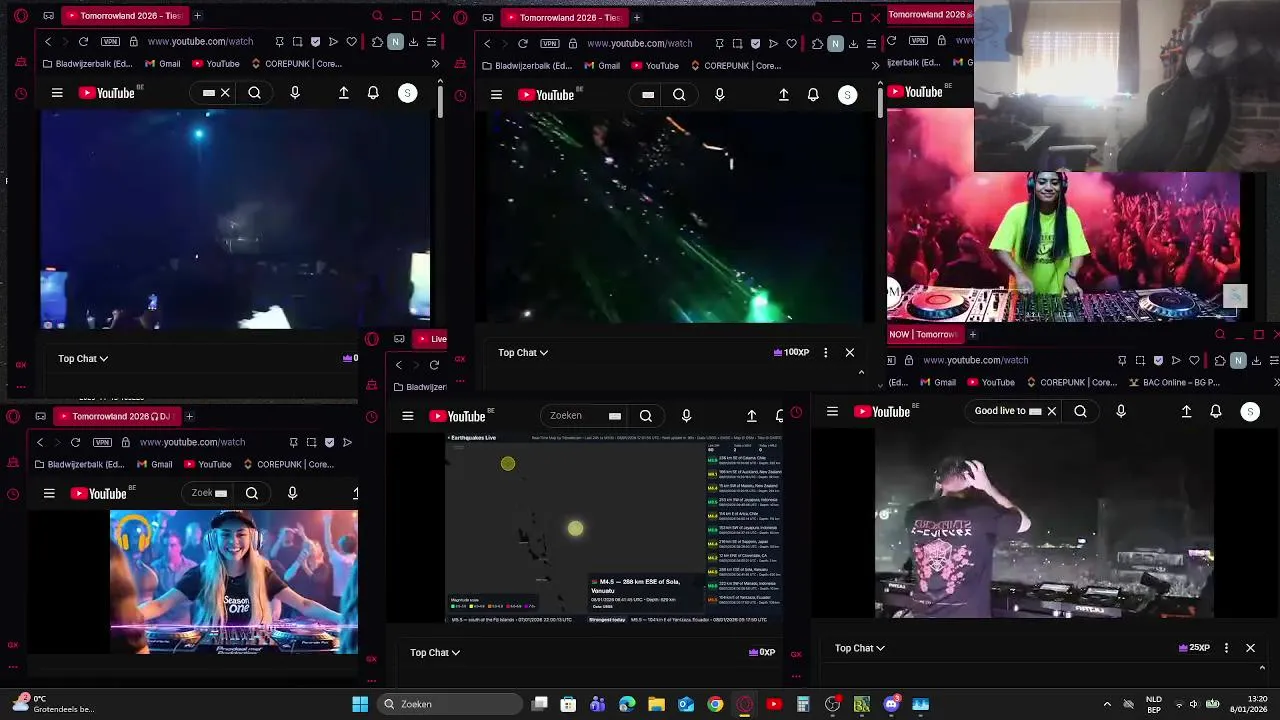Show hidden system tray icons
The height and width of the screenshot is (720, 1280).
tap(1107, 704)
